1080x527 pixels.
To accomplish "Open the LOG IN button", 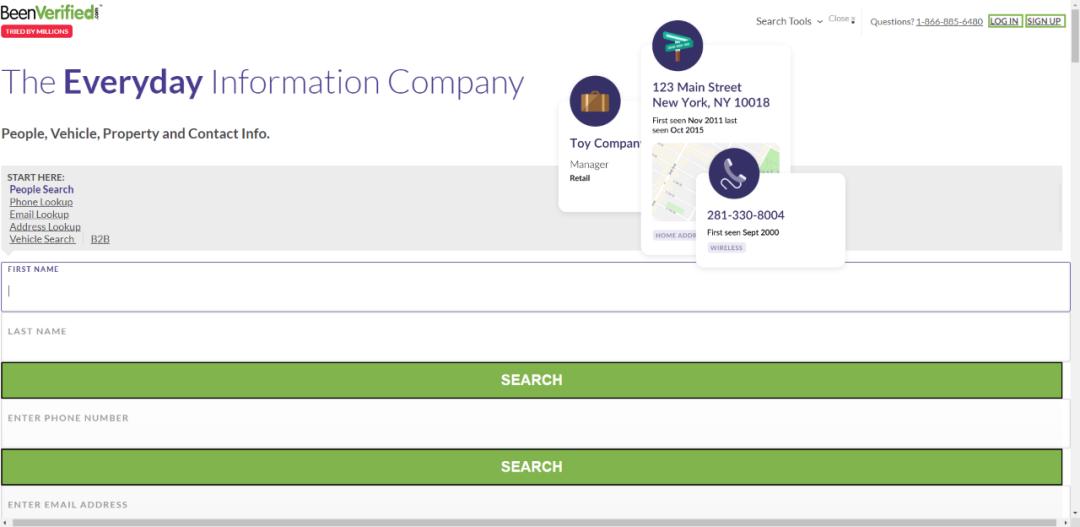I will click(1004, 21).
